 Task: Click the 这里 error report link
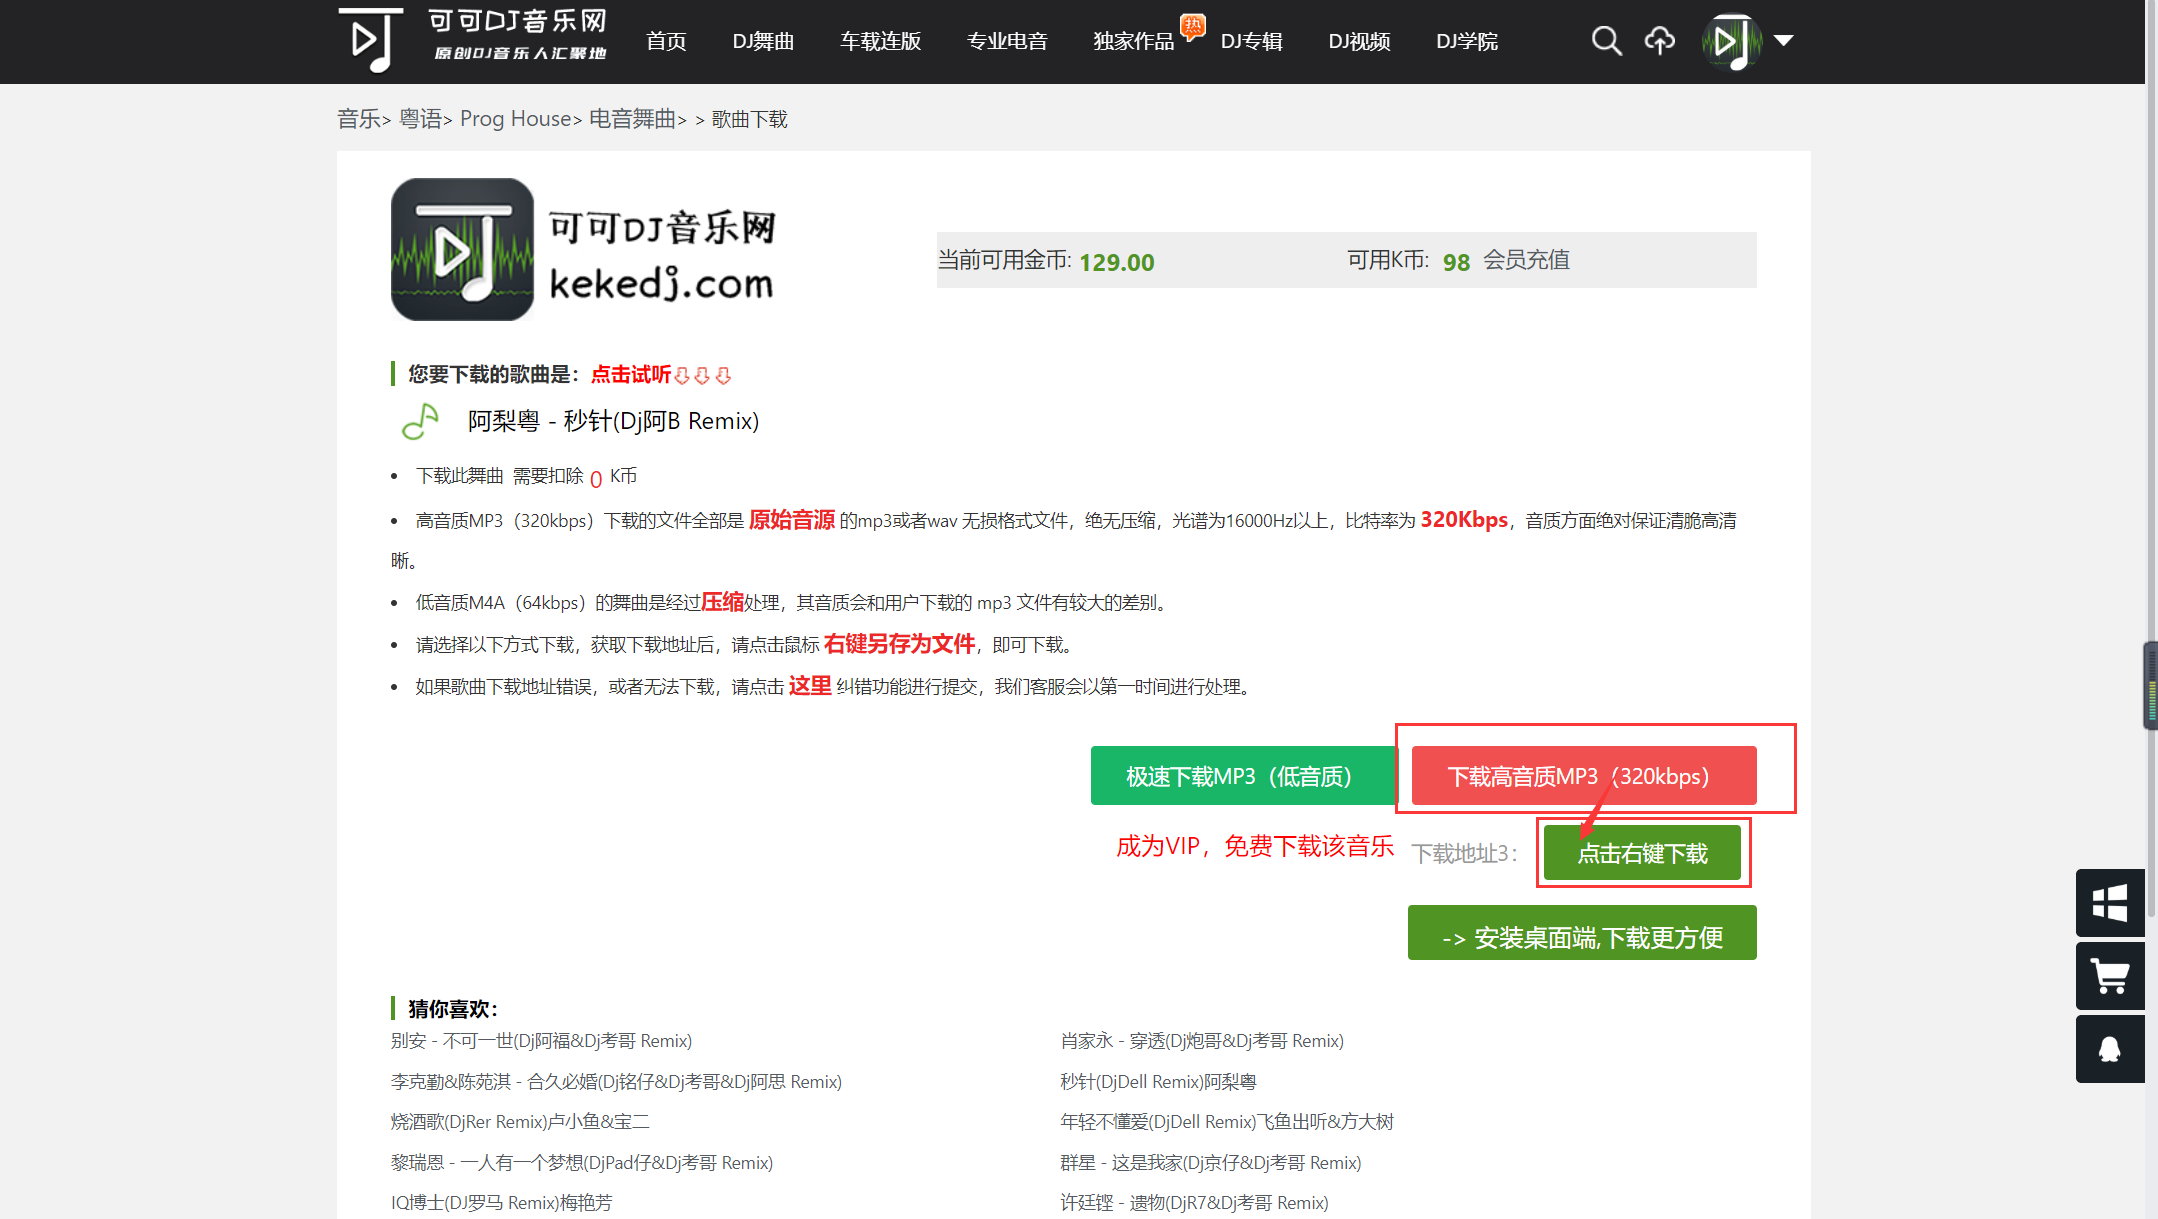[x=810, y=686]
